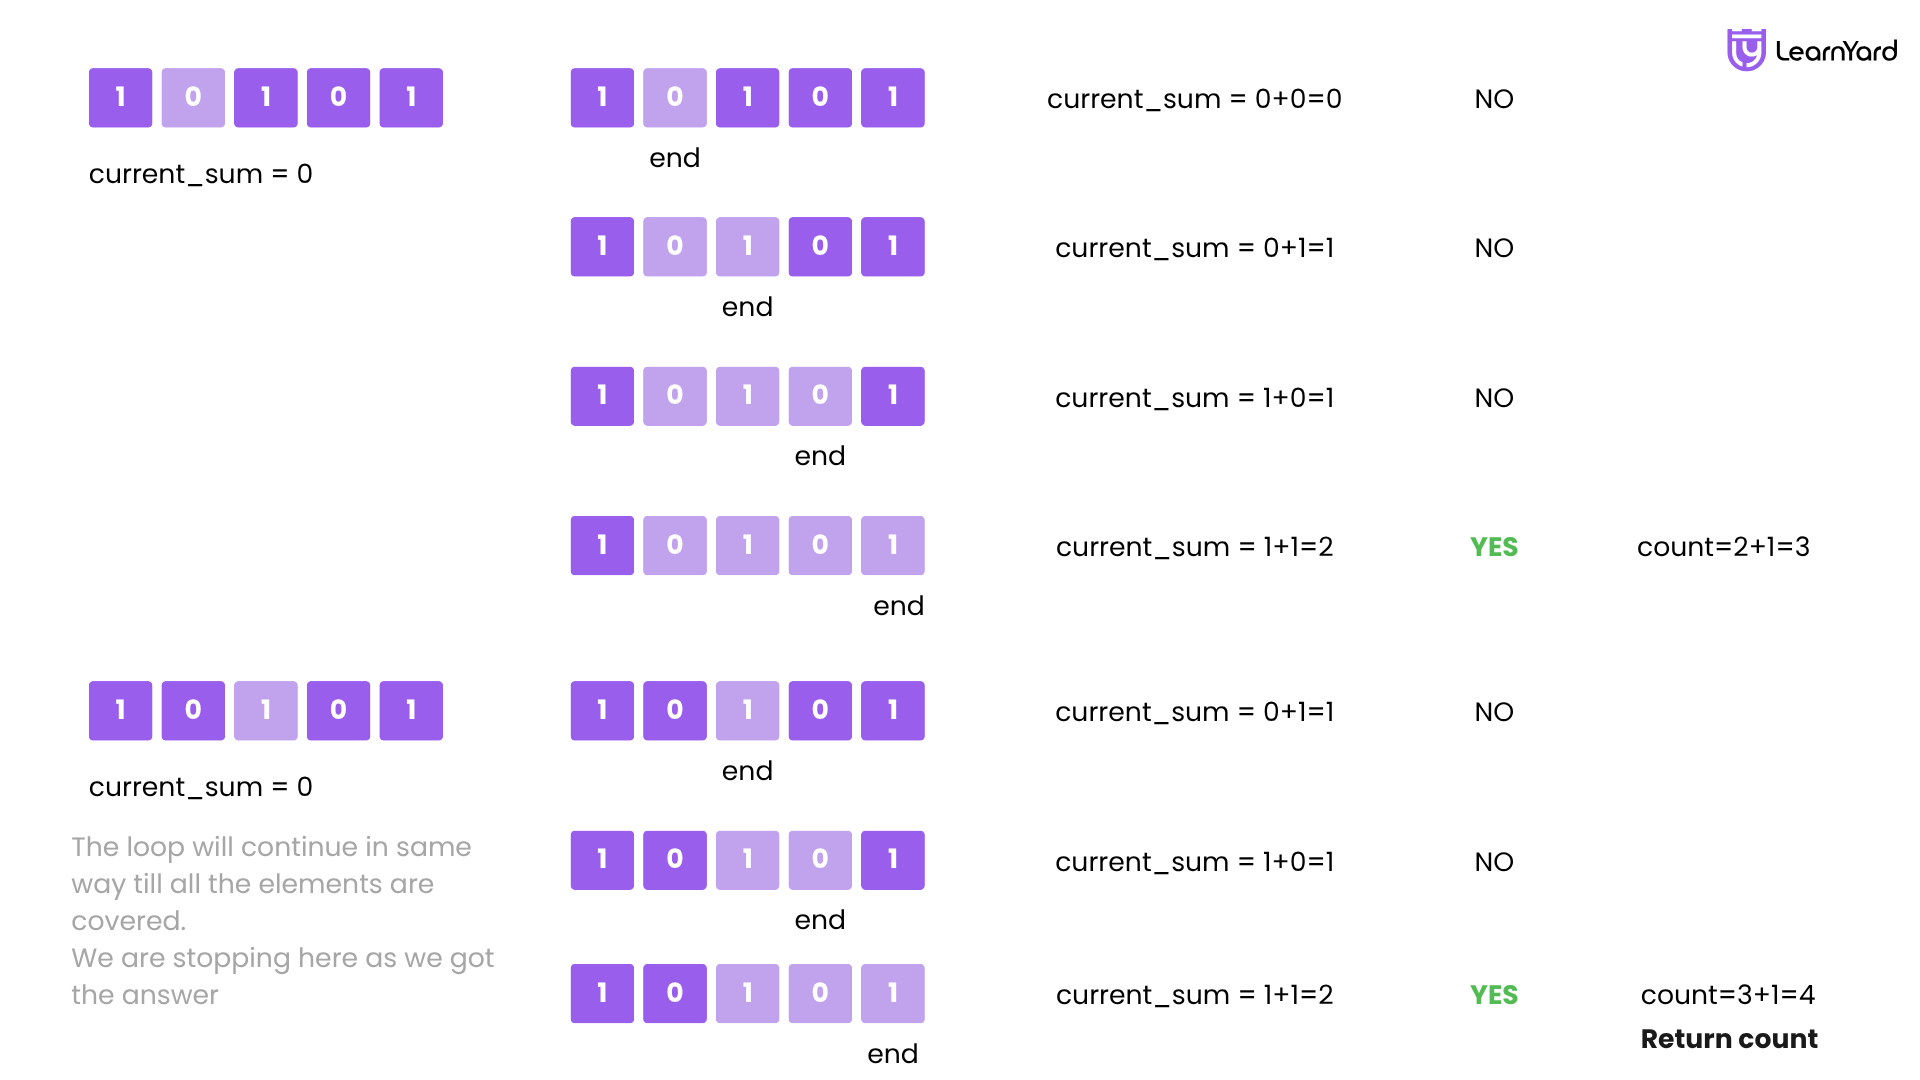Click 'current_sum = 0' under bottom-left array
This screenshot has width=1920, height=1080.
point(201,787)
